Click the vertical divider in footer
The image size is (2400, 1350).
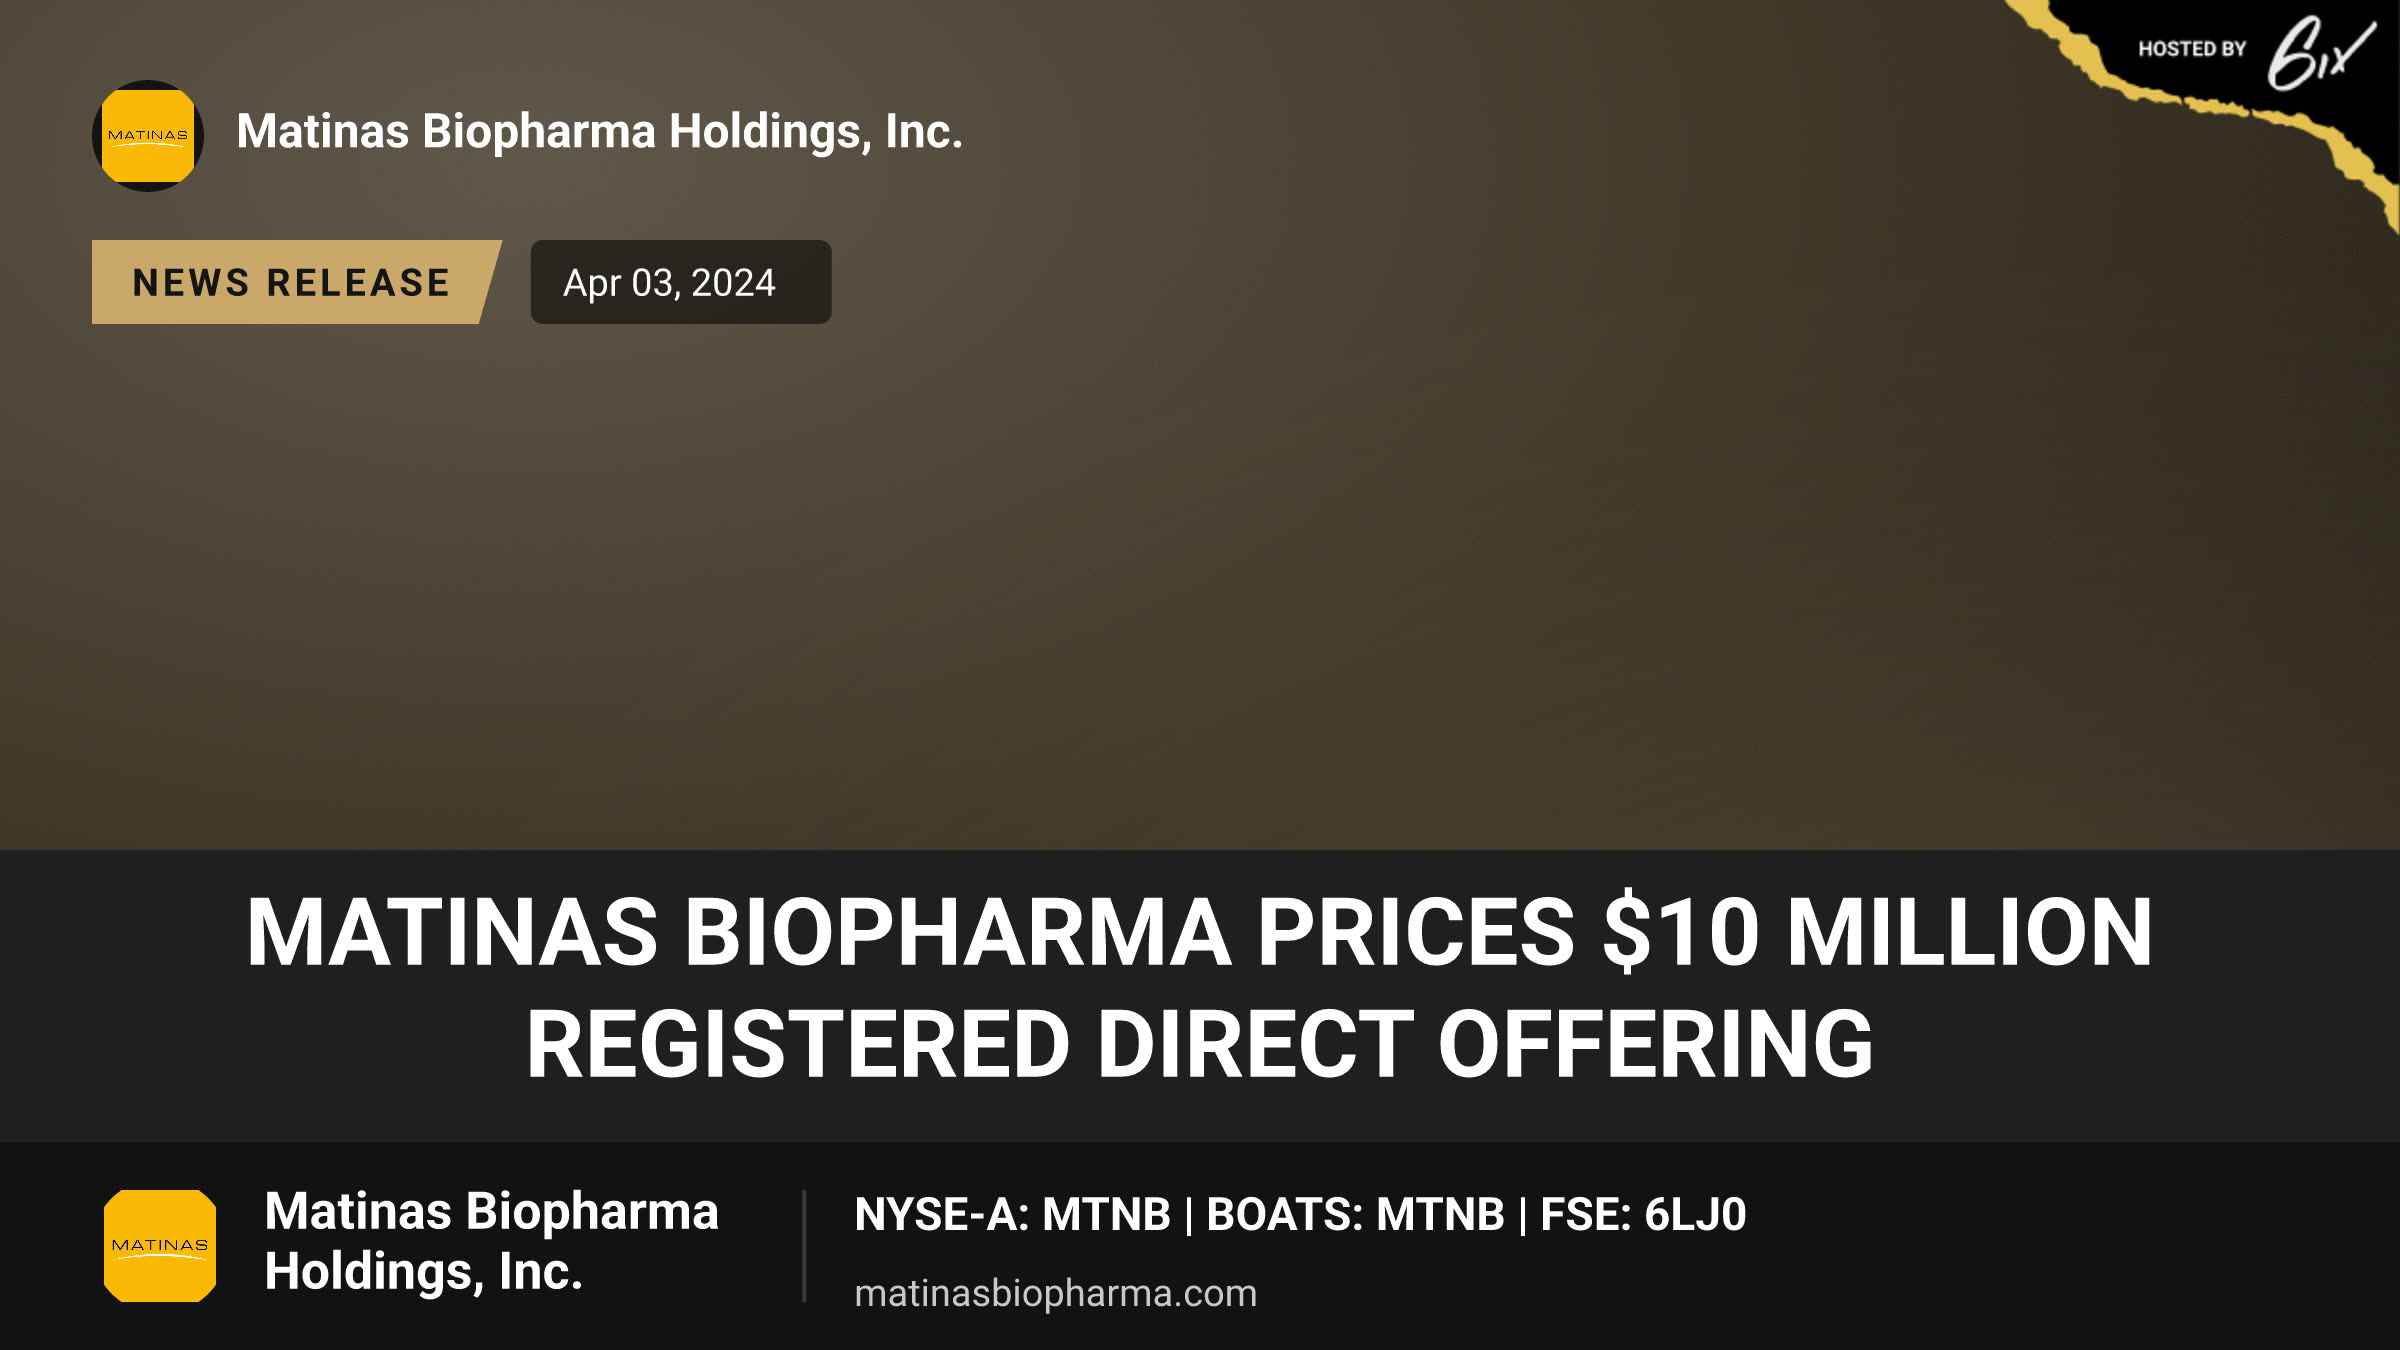[804, 1246]
